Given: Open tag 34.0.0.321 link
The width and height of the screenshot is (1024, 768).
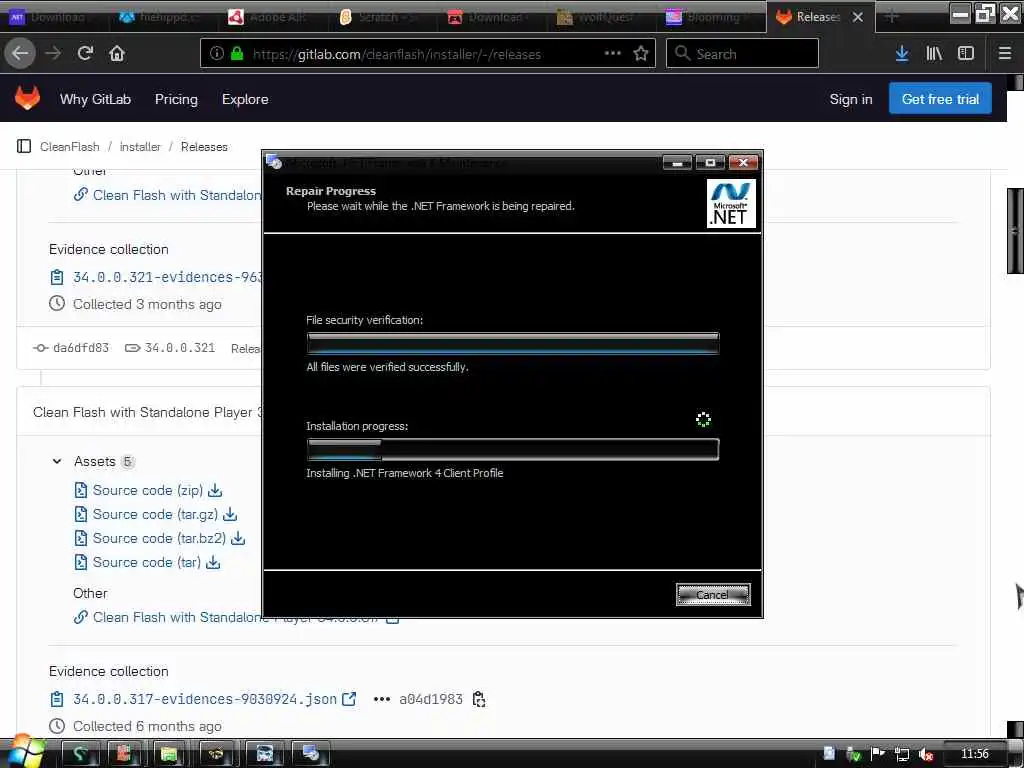Looking at the screenshot, I should click(180, 347).
